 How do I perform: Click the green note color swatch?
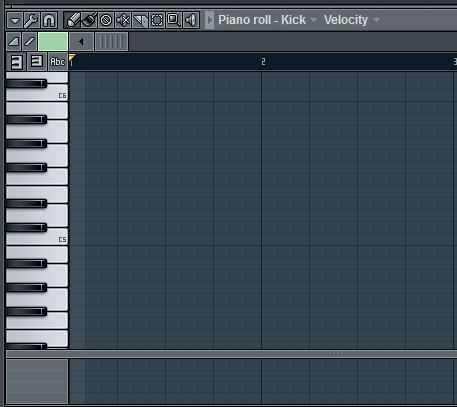53,42
